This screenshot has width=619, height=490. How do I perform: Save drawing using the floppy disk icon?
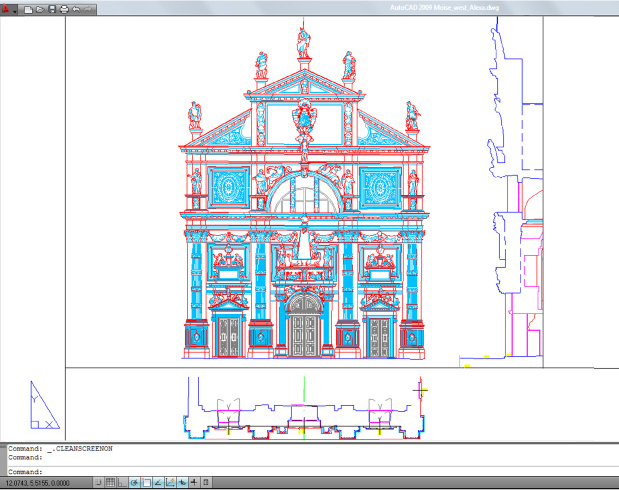click(x=52, y=9)
